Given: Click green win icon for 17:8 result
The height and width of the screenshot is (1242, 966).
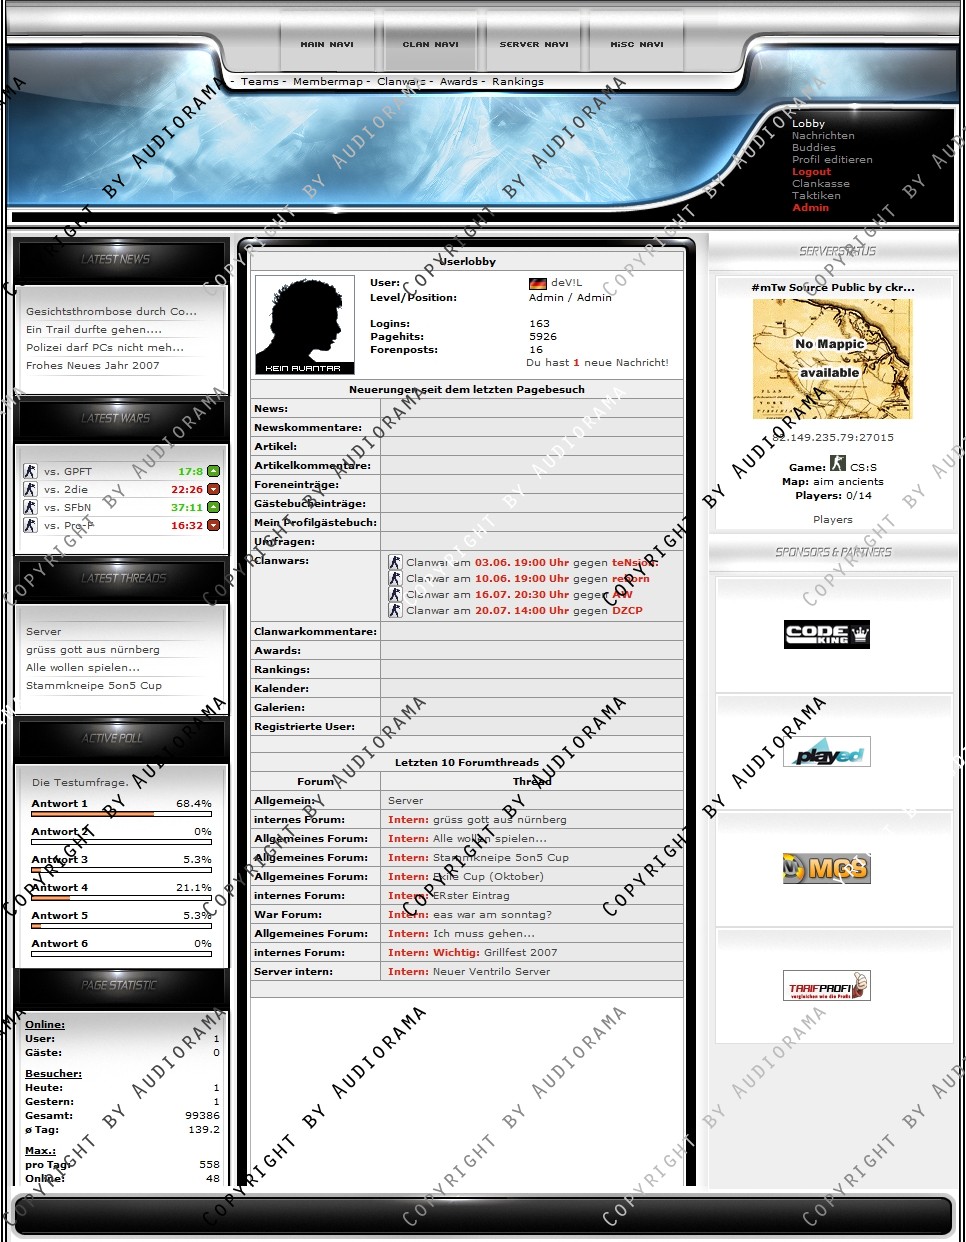Looking at the screenshot, I should click(x=213, y=471).
